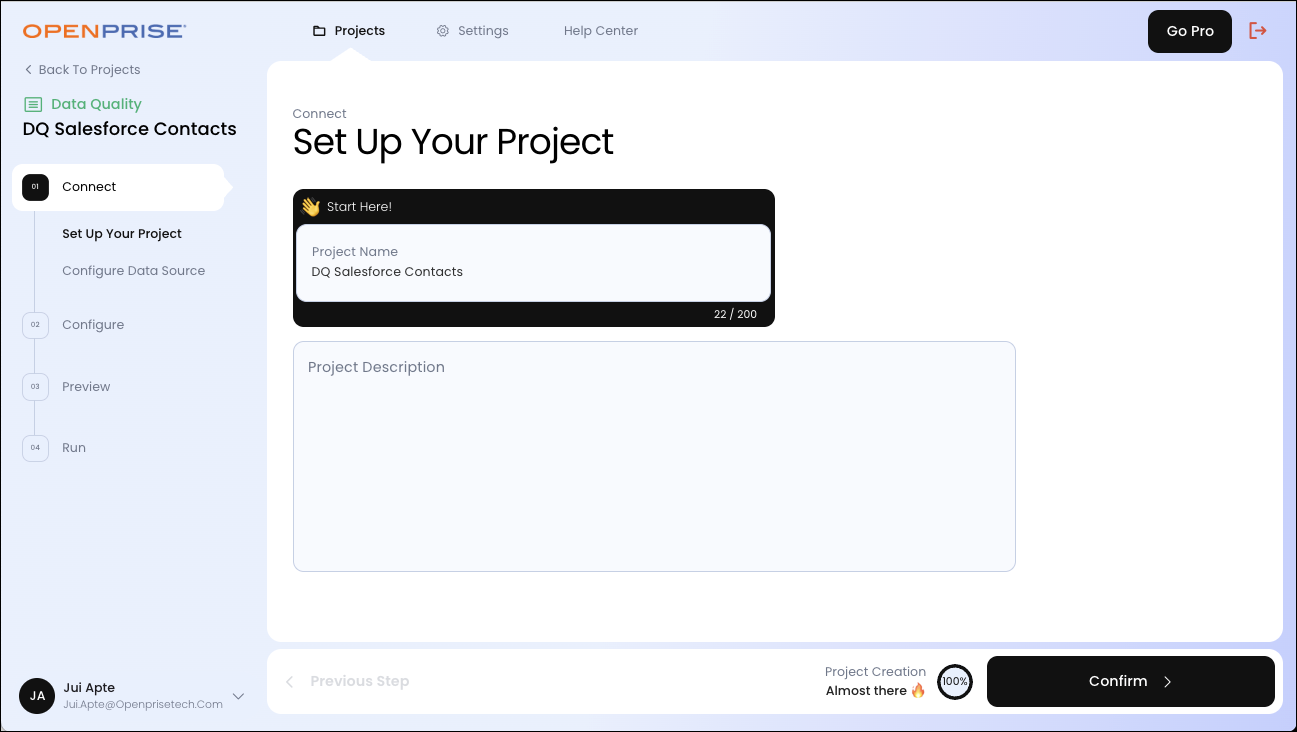Click the Confirm button
Viewport: 1297px width, 732px height.
pyautogui.click(x=1131, y=682)
